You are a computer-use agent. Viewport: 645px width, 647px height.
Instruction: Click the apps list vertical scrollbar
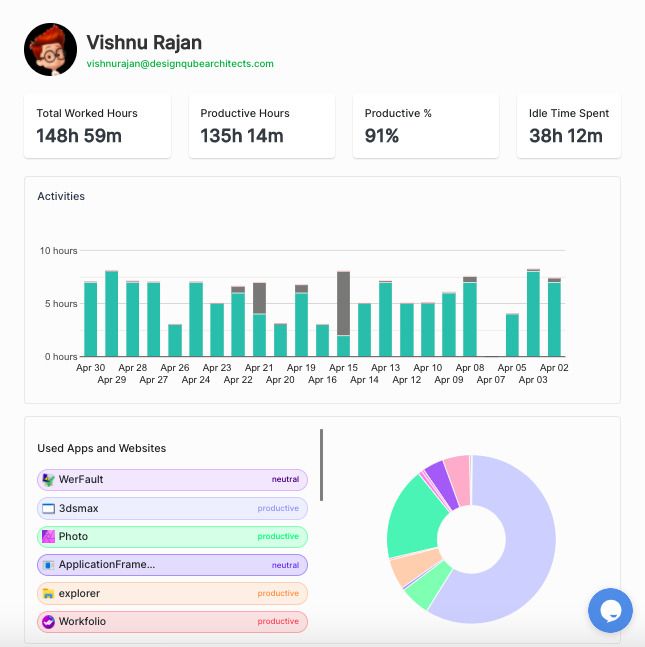321,465
